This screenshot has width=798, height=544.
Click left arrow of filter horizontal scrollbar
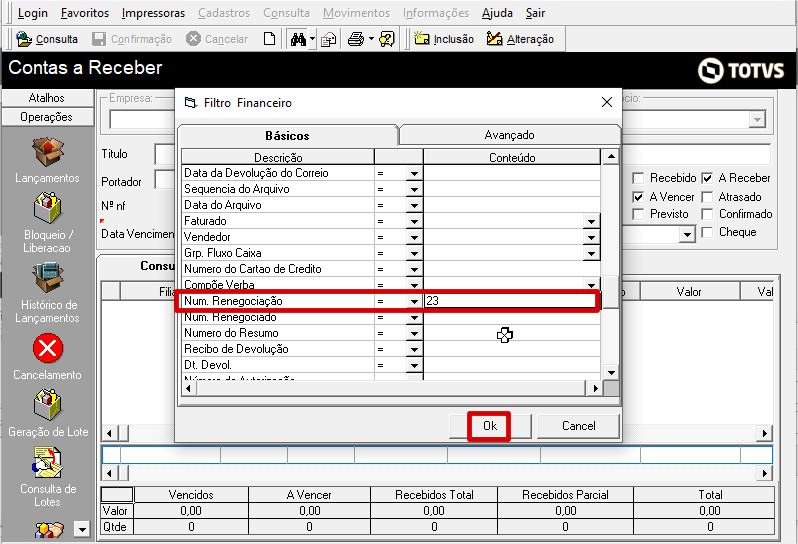(189, 388)
